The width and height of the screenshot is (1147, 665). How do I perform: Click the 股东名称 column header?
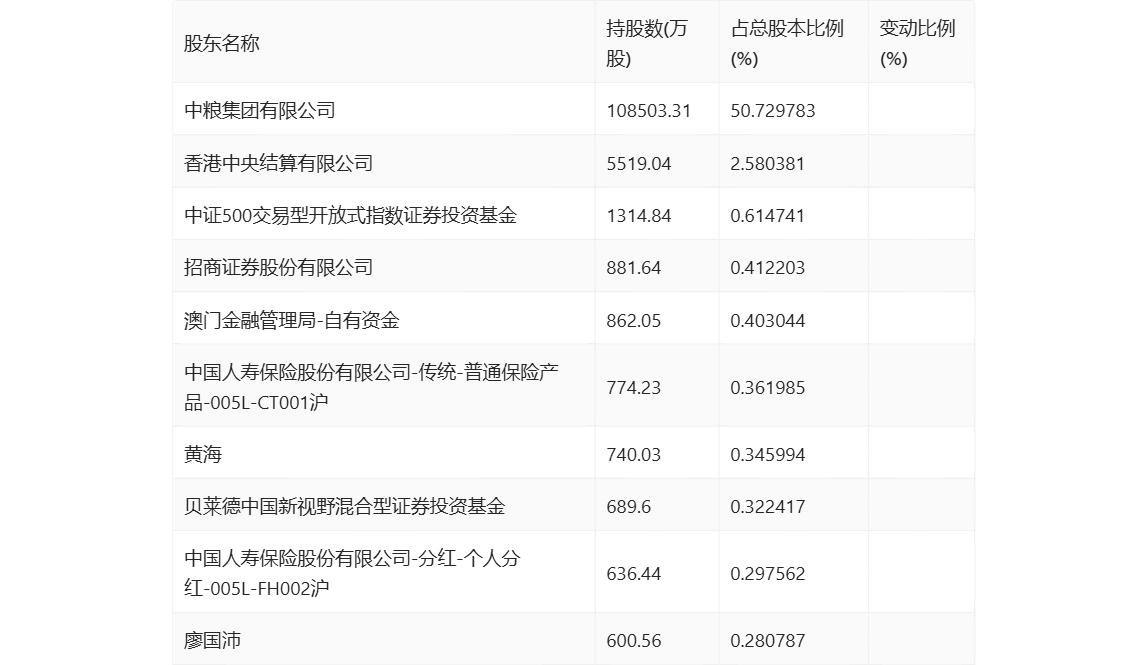click(x=222, y=44)
